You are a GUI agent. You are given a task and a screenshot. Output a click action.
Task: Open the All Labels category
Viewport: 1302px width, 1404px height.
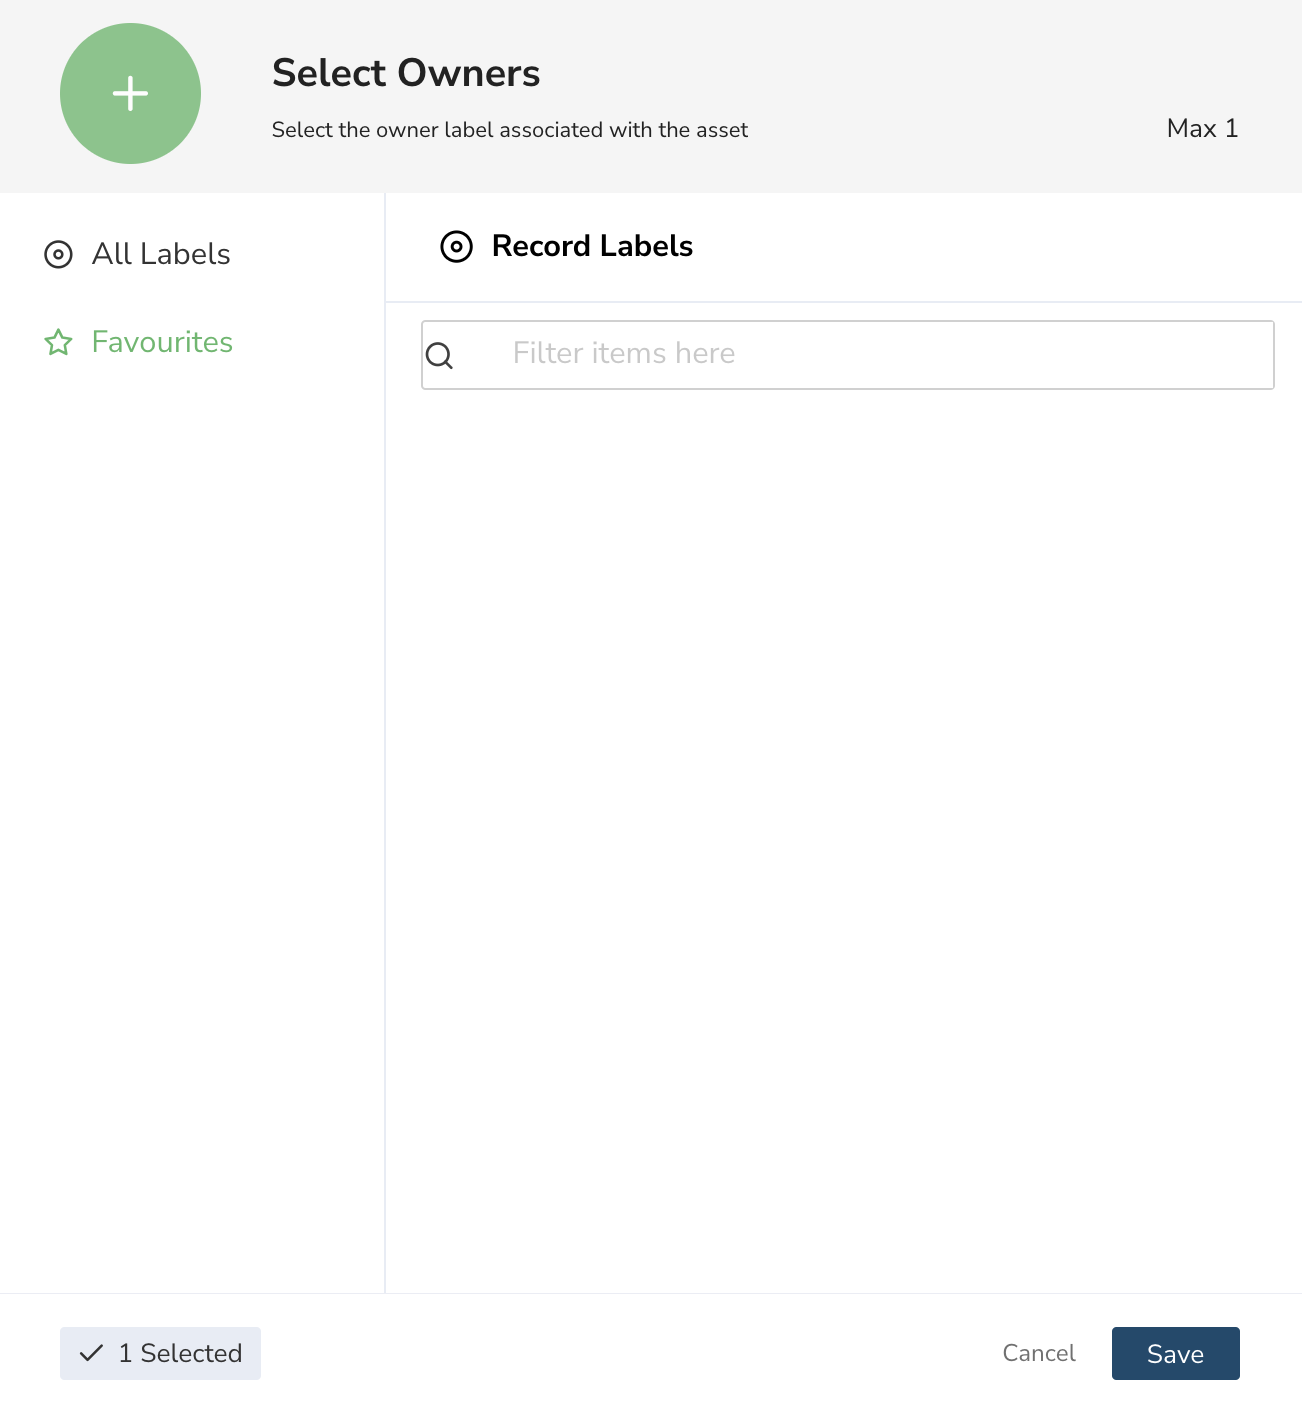point(137,254)
